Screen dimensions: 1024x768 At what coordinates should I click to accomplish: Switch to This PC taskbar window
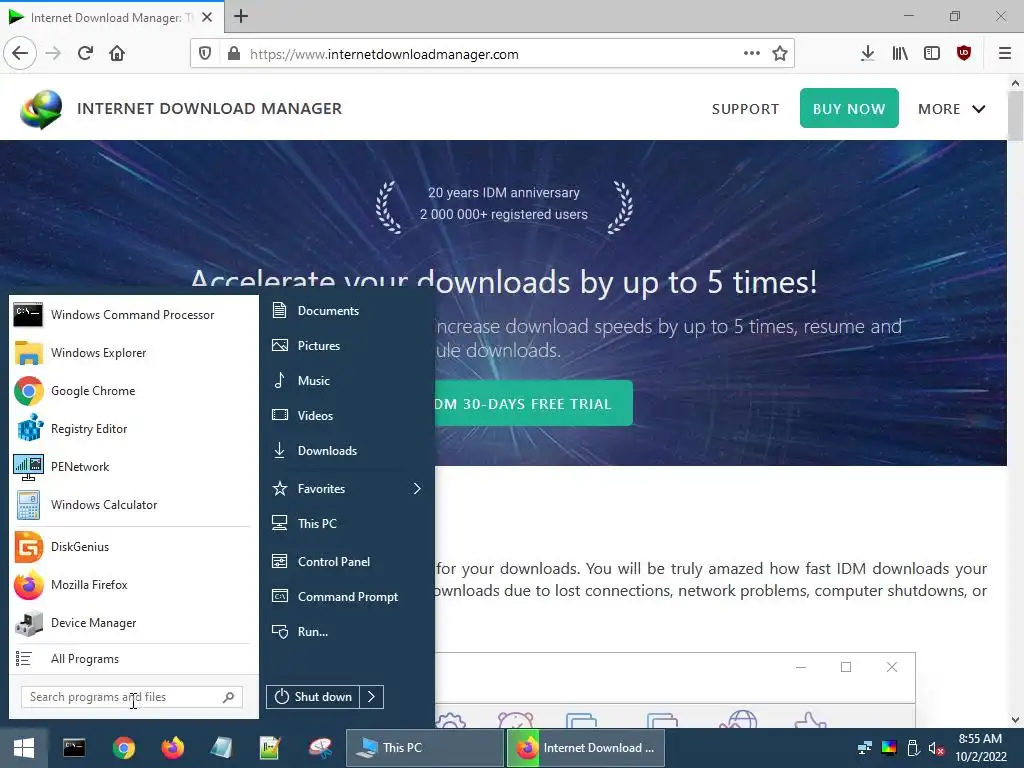[424, 748]
